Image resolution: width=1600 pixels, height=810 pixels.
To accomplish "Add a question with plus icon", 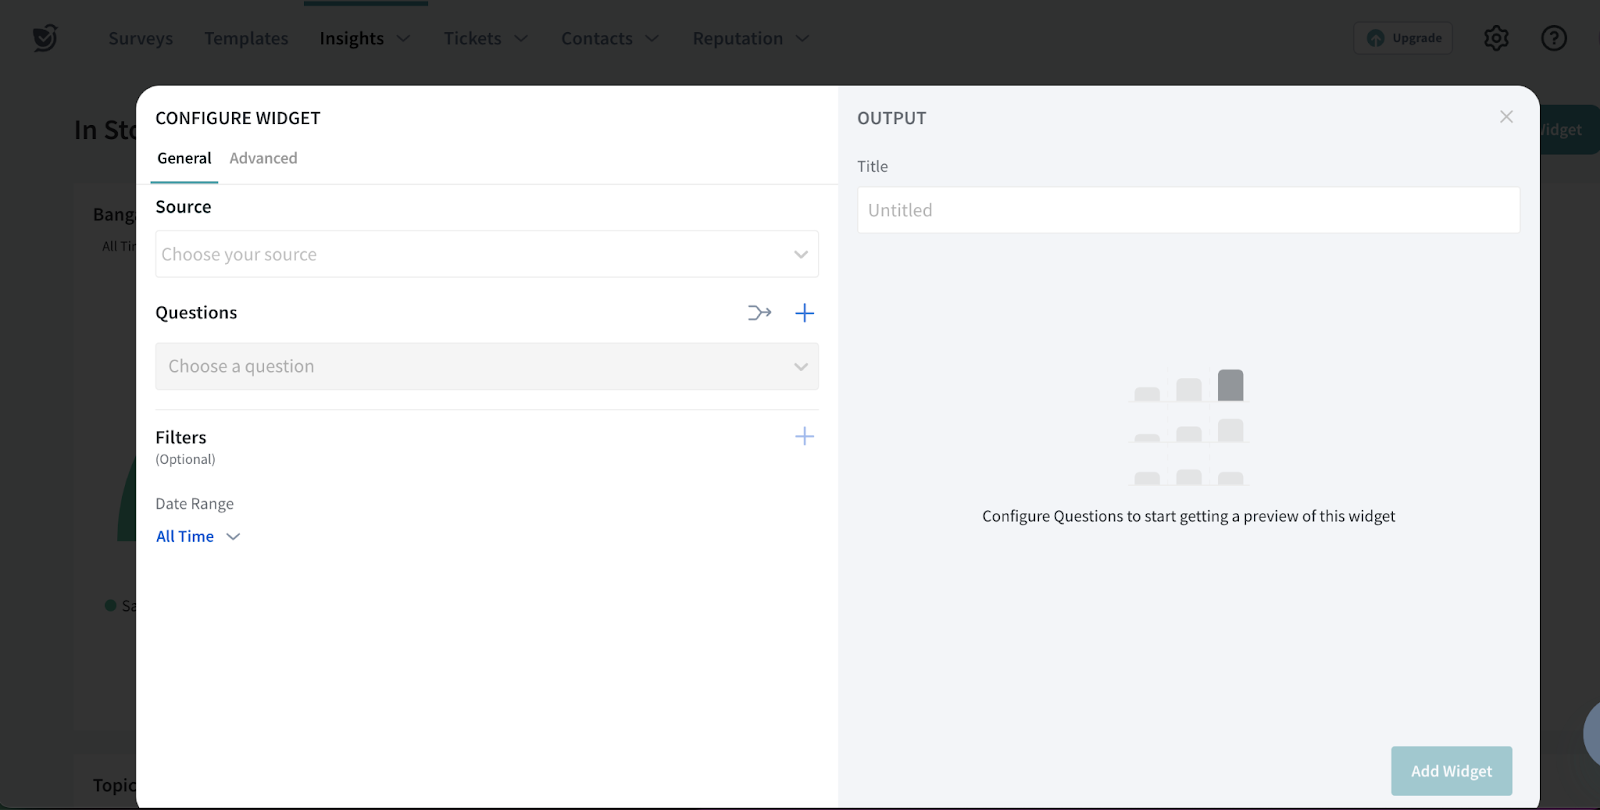I will coord(804,313).
